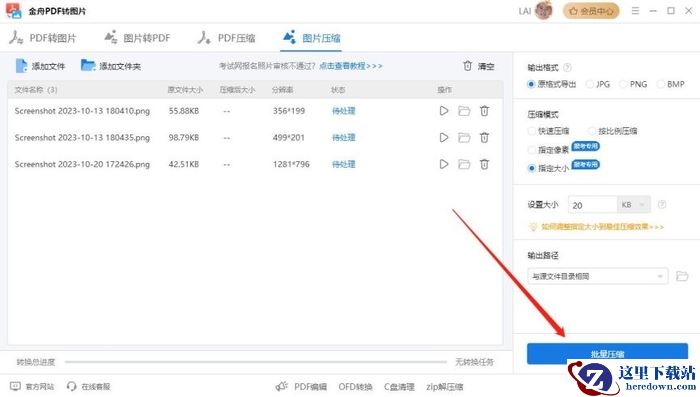Screen dimensions: 700x397
Task: Click the 无转换任务 status text
Action: (x=474, y=362)
